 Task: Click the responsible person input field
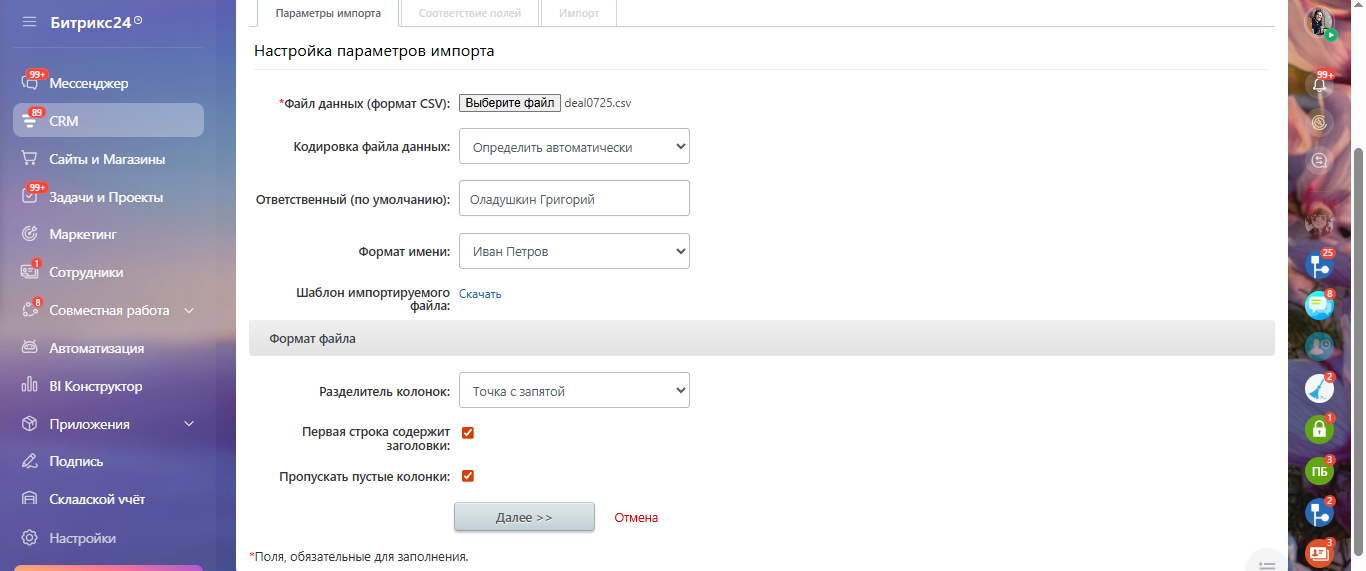pyautogui.click(x=574, y=199)
